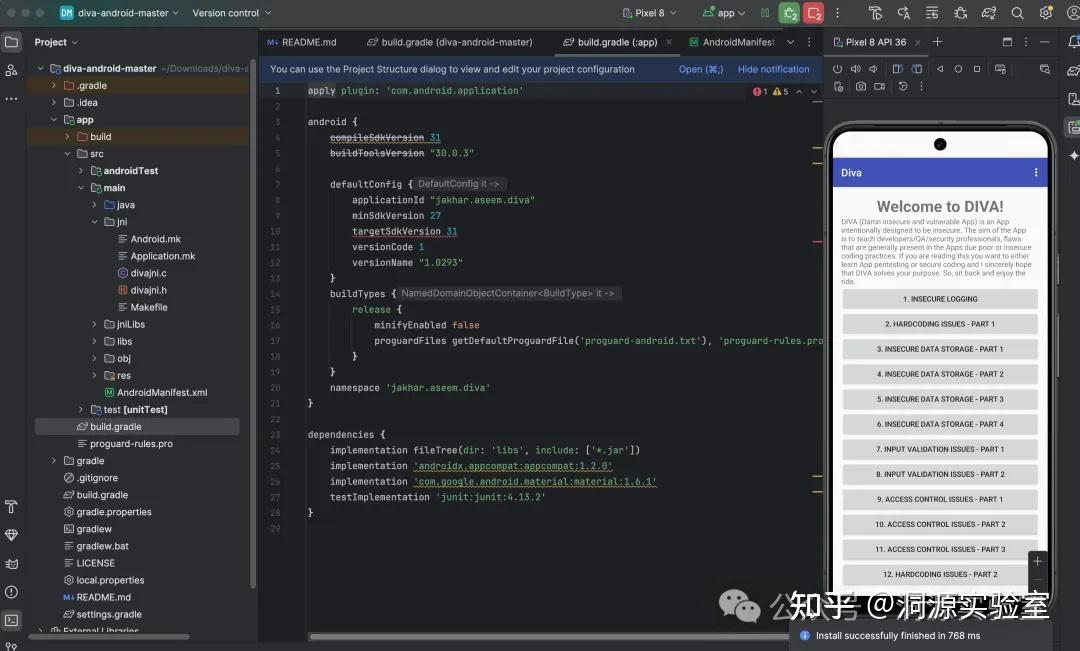
Task: Tap the 1. INSECURE LOGGING button
Action: (x=940, y=299)
